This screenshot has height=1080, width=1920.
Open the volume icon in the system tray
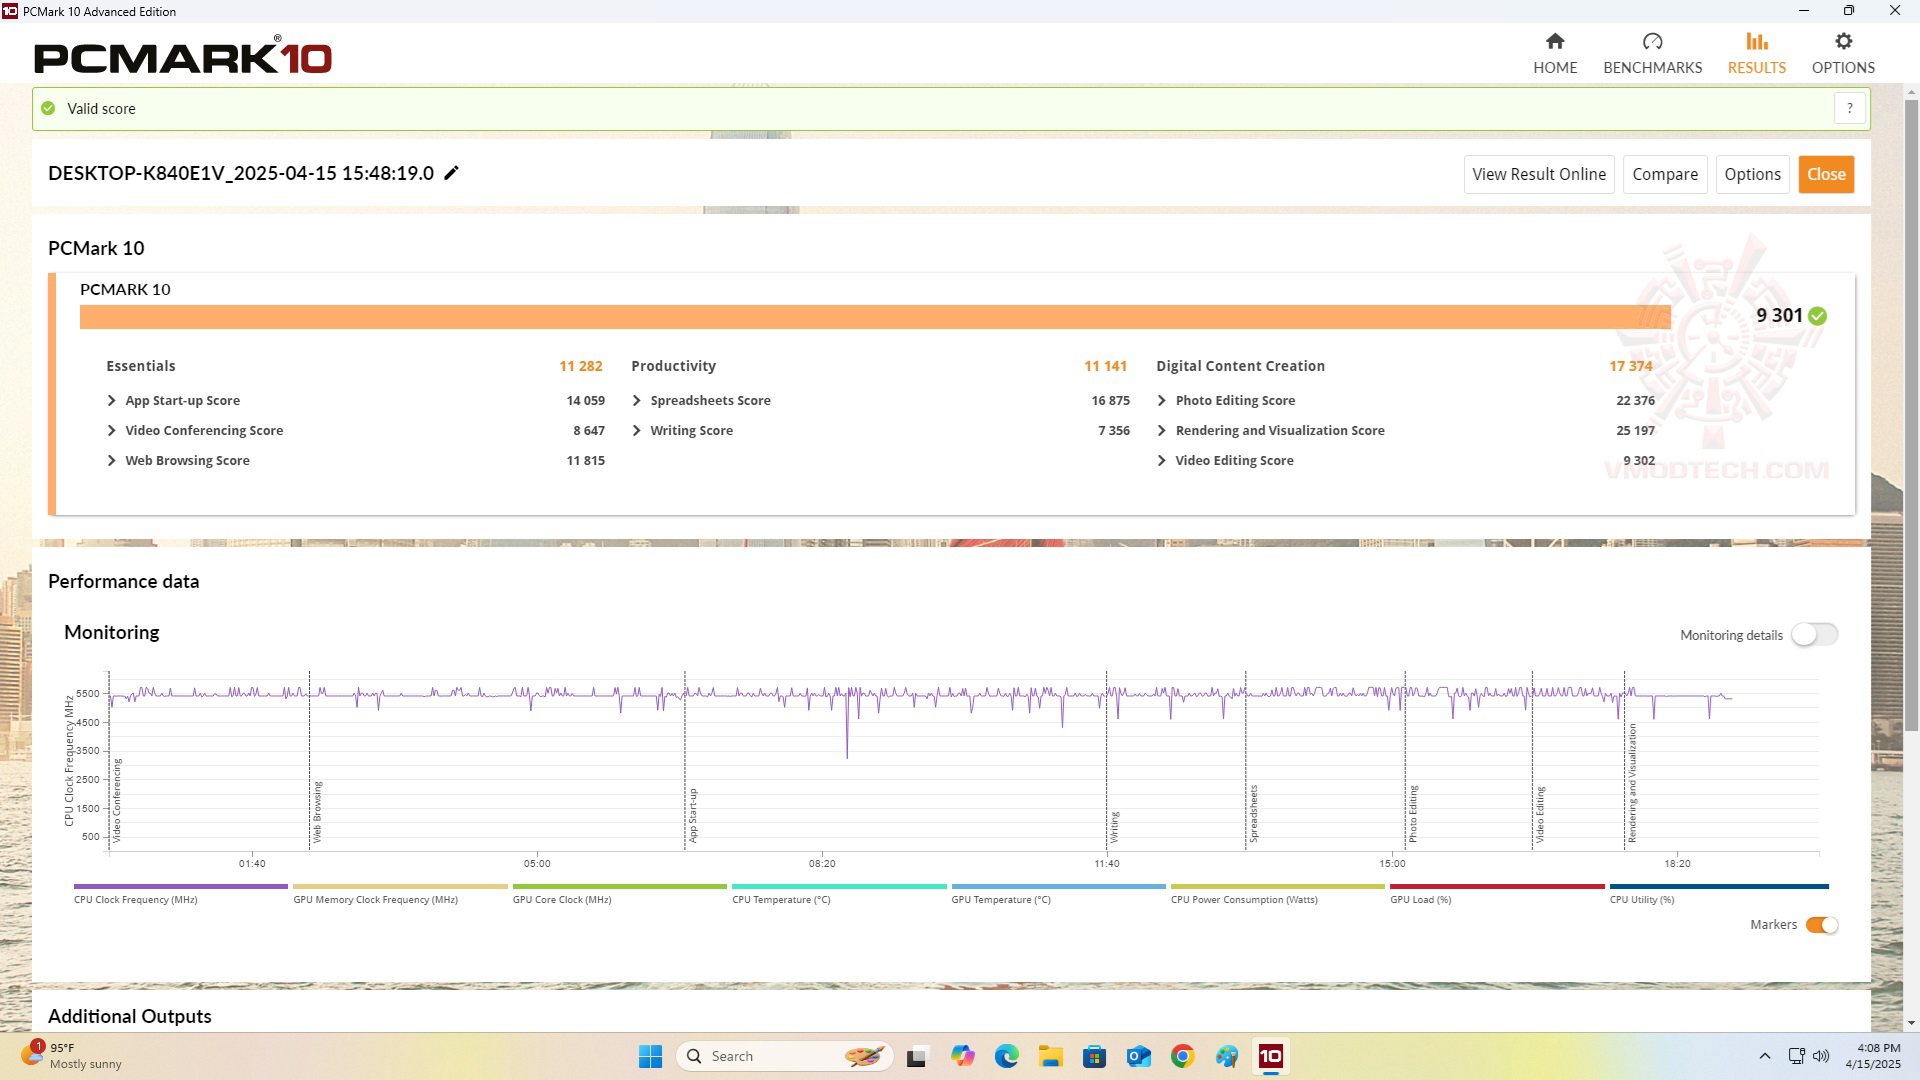tap(1820, 1055)
